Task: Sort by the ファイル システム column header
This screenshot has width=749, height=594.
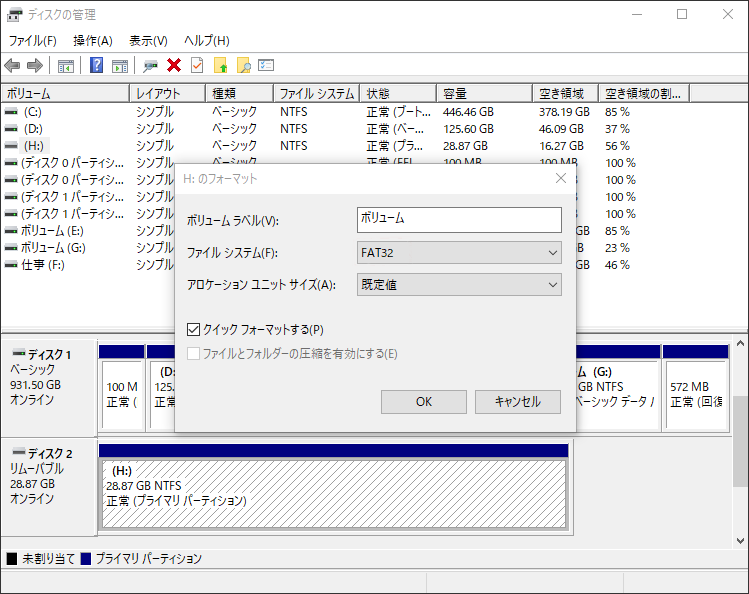Action: [317, 93]
